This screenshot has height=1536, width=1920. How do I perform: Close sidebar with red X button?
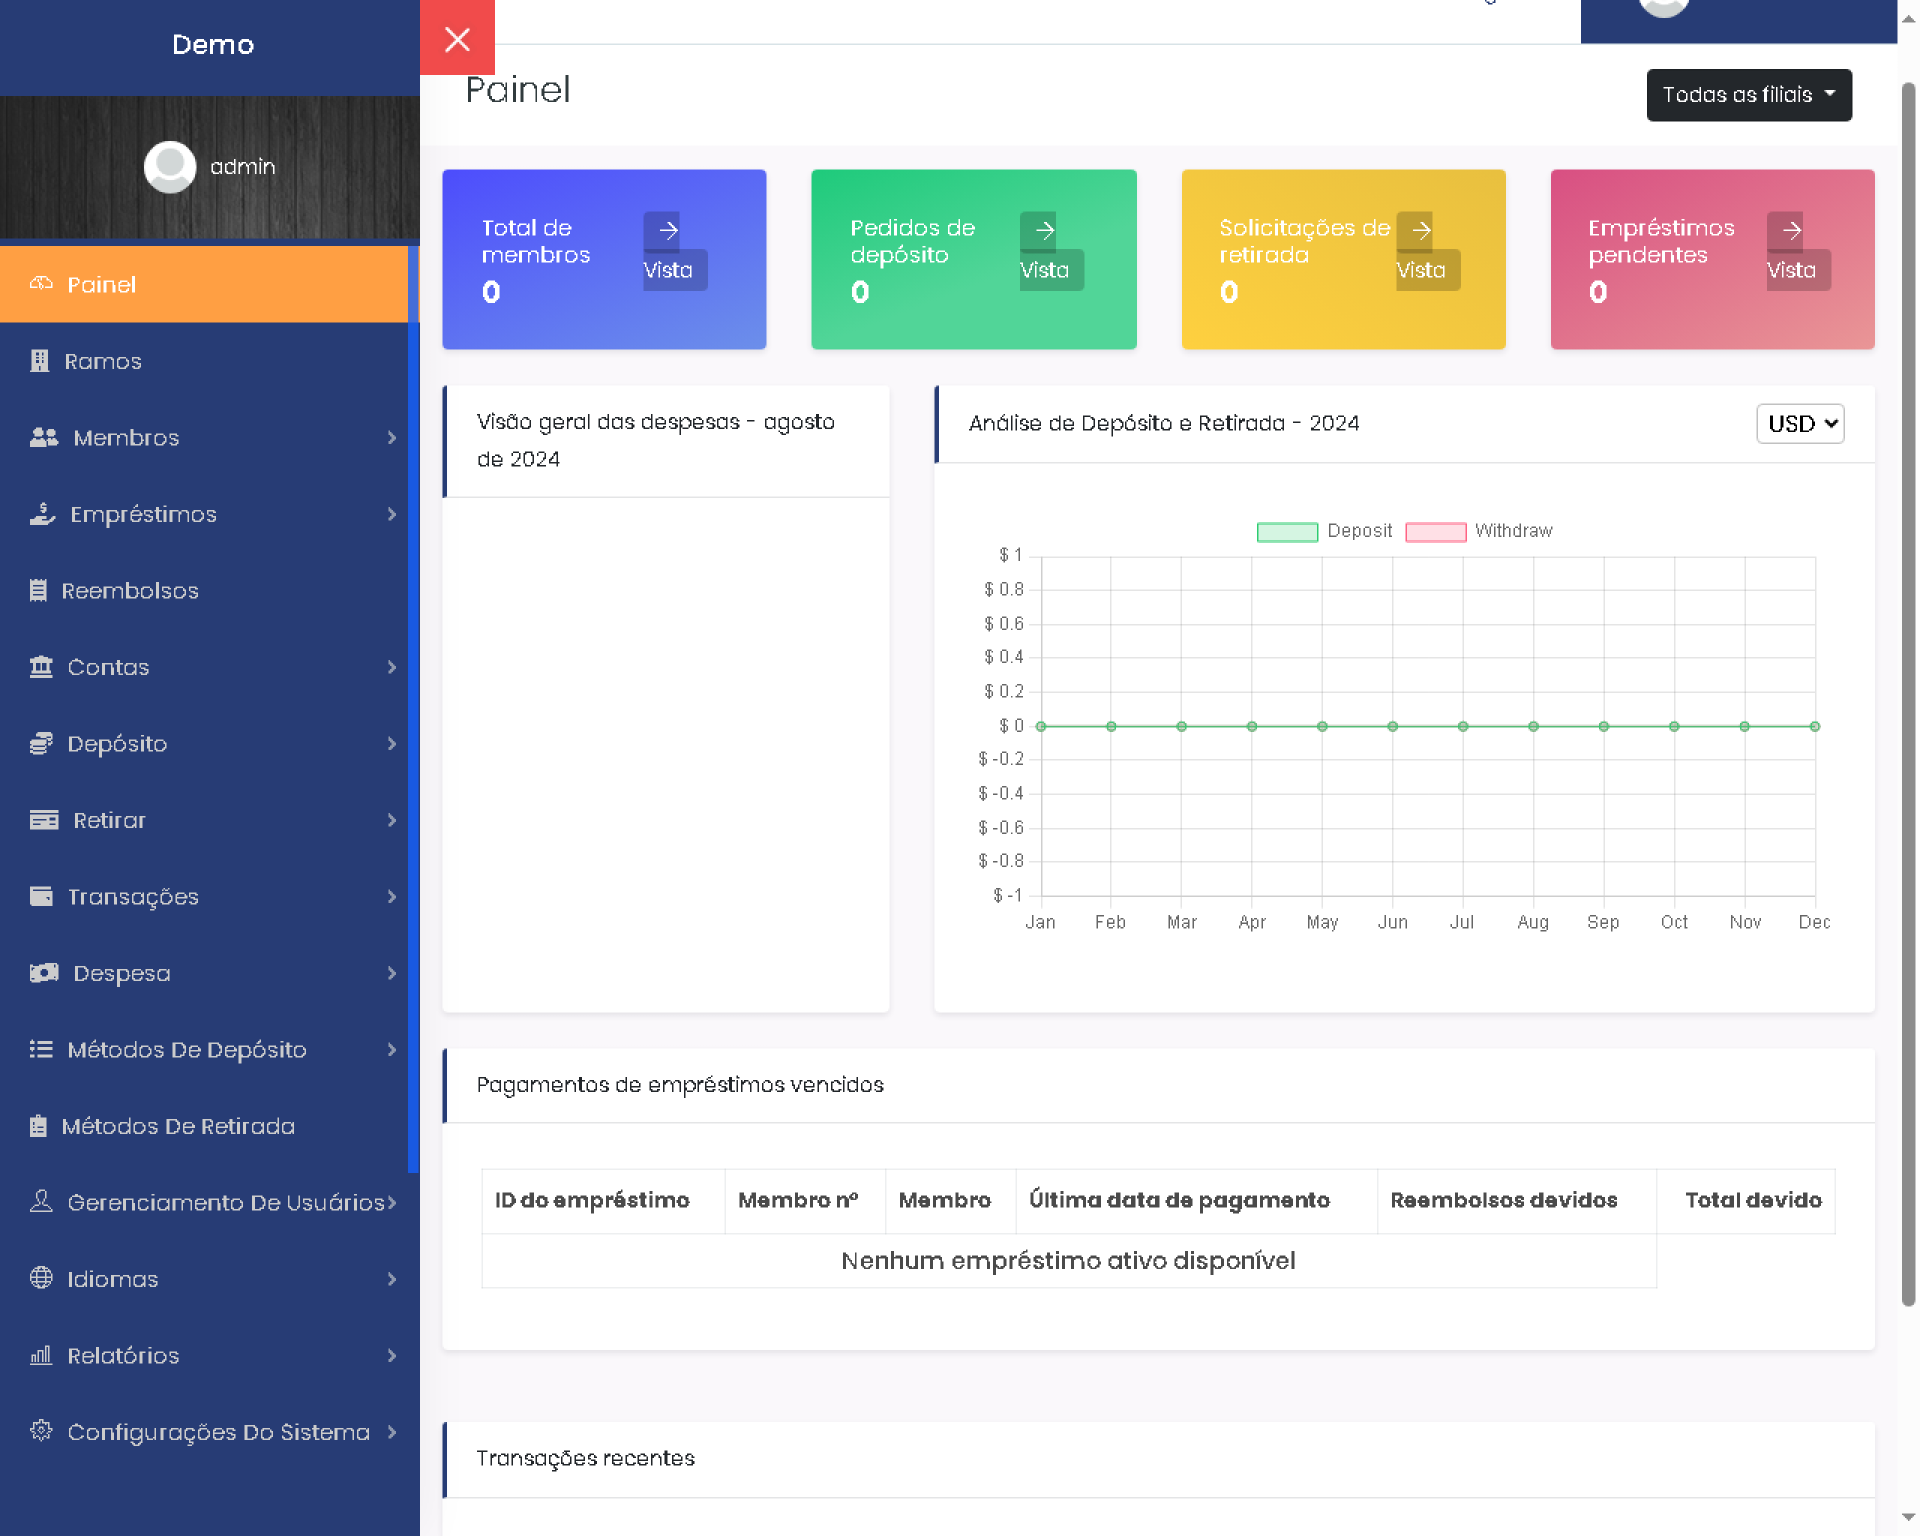[x=457, y=39]
